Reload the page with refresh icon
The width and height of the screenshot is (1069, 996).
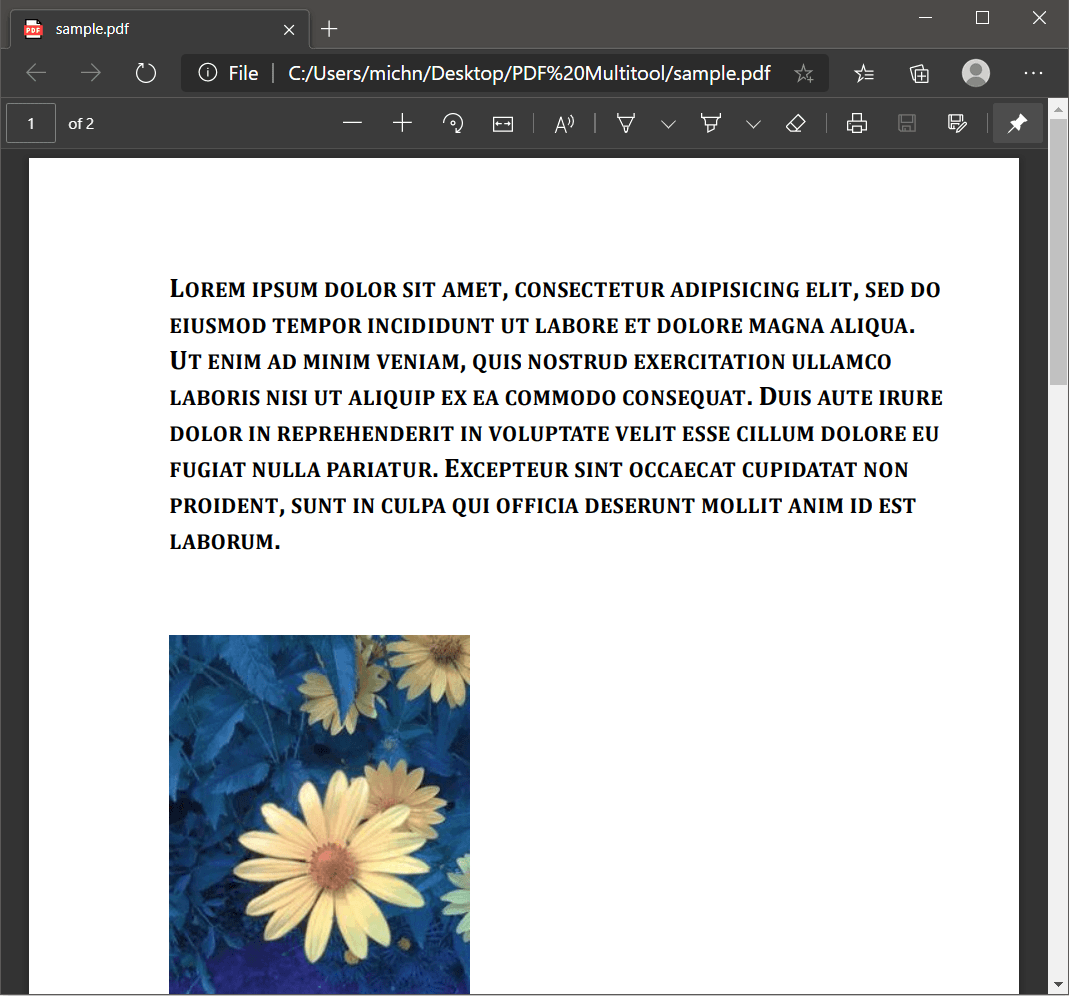(x=145, y=72)
